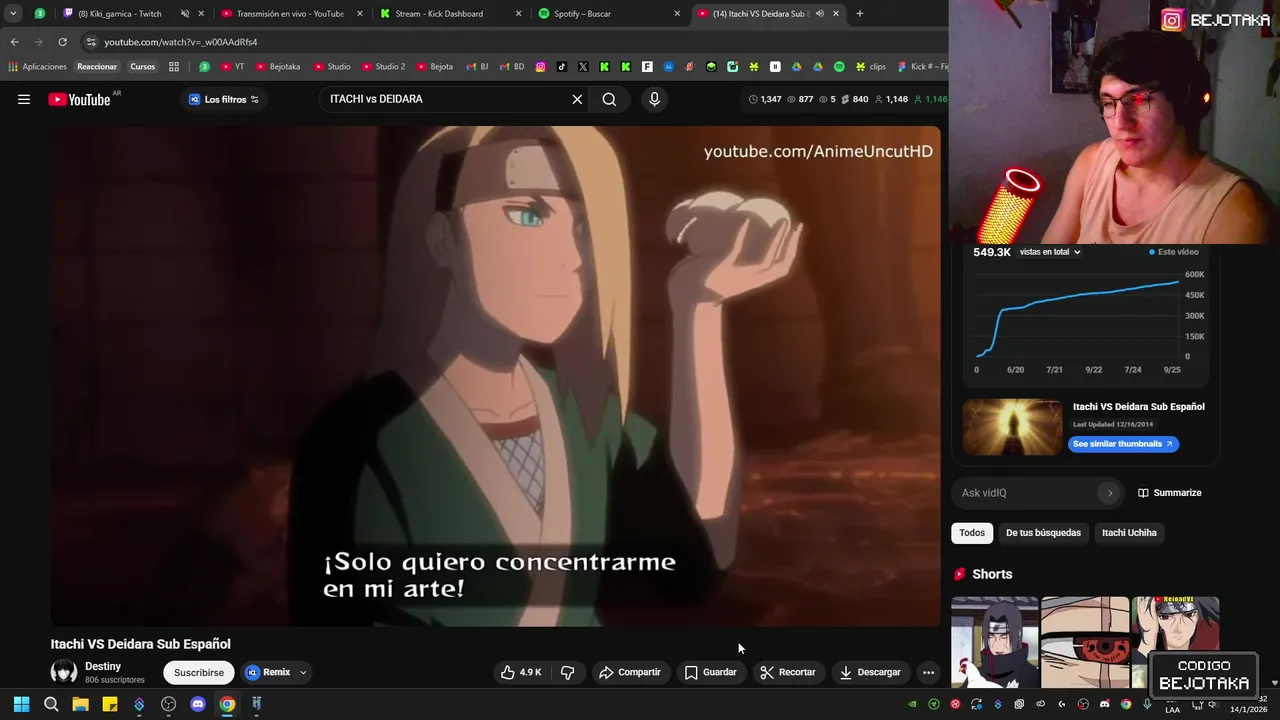1280x720 pixels.
Task: Open Chrome from the taskbar
Action: [x=227, y=704]
